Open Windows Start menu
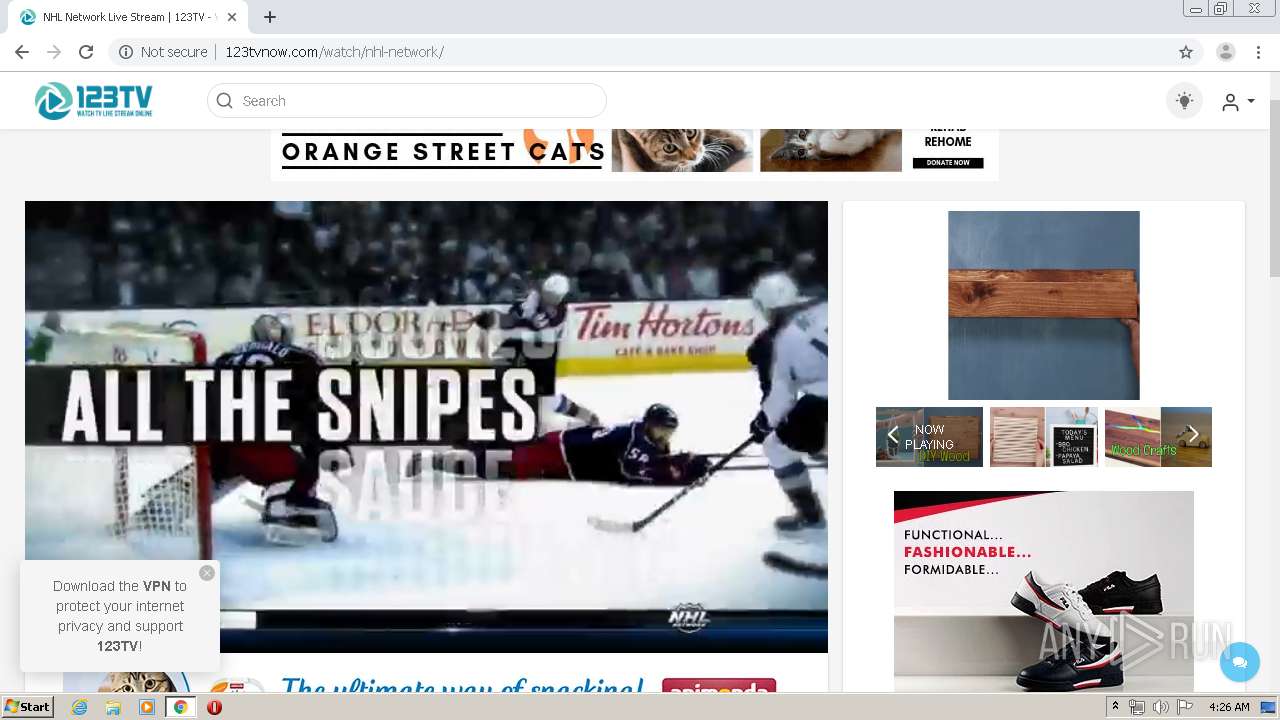This screenshot has width=1280, height=720. click(x=28, y=707)
